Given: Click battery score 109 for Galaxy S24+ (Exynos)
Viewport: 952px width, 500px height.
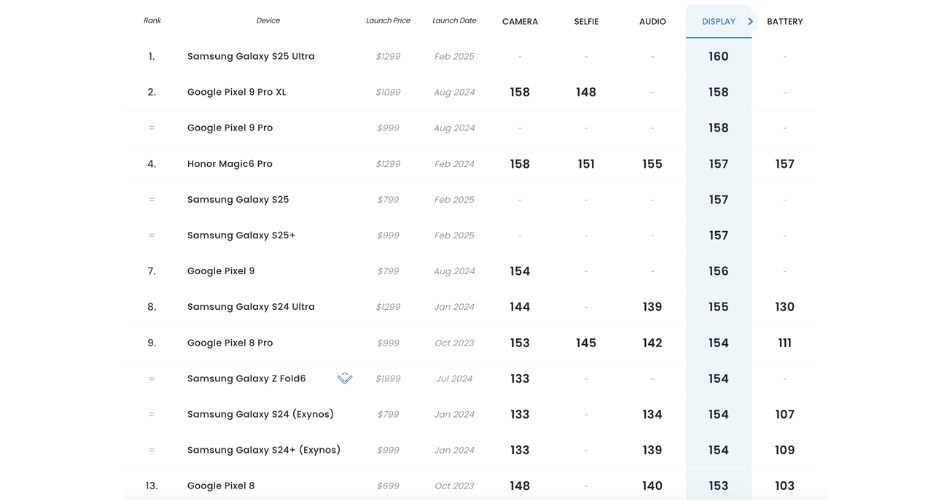Looking at the screenshot, I should pos(784,450).
